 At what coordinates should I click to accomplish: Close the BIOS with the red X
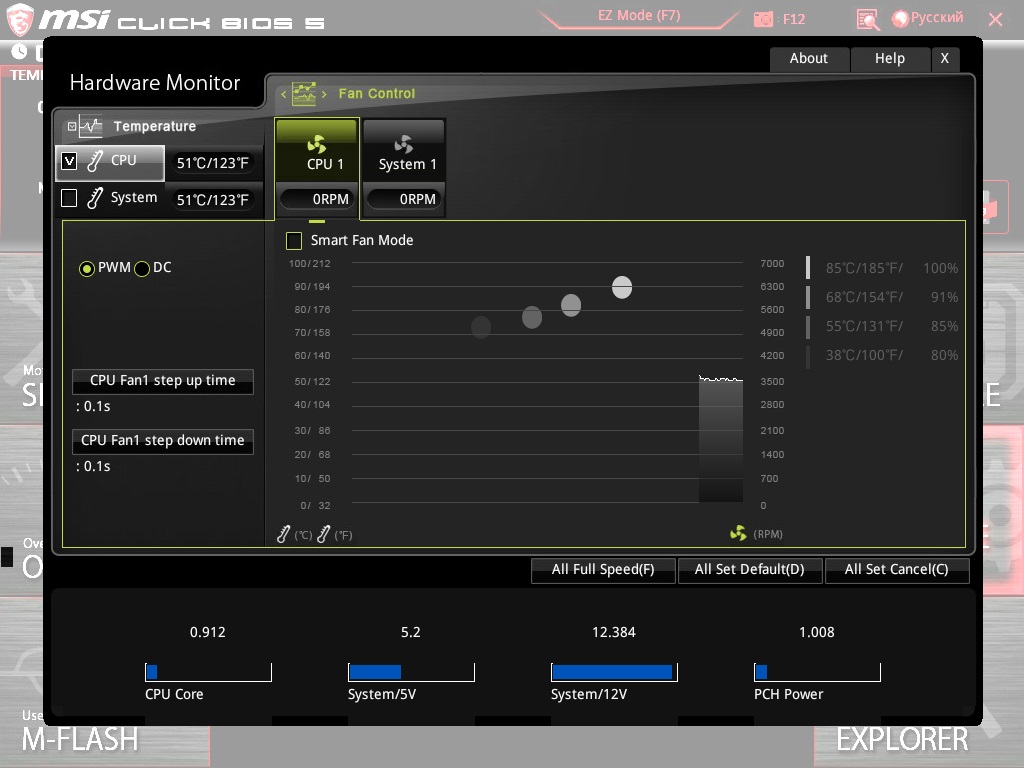click(995, 20)
